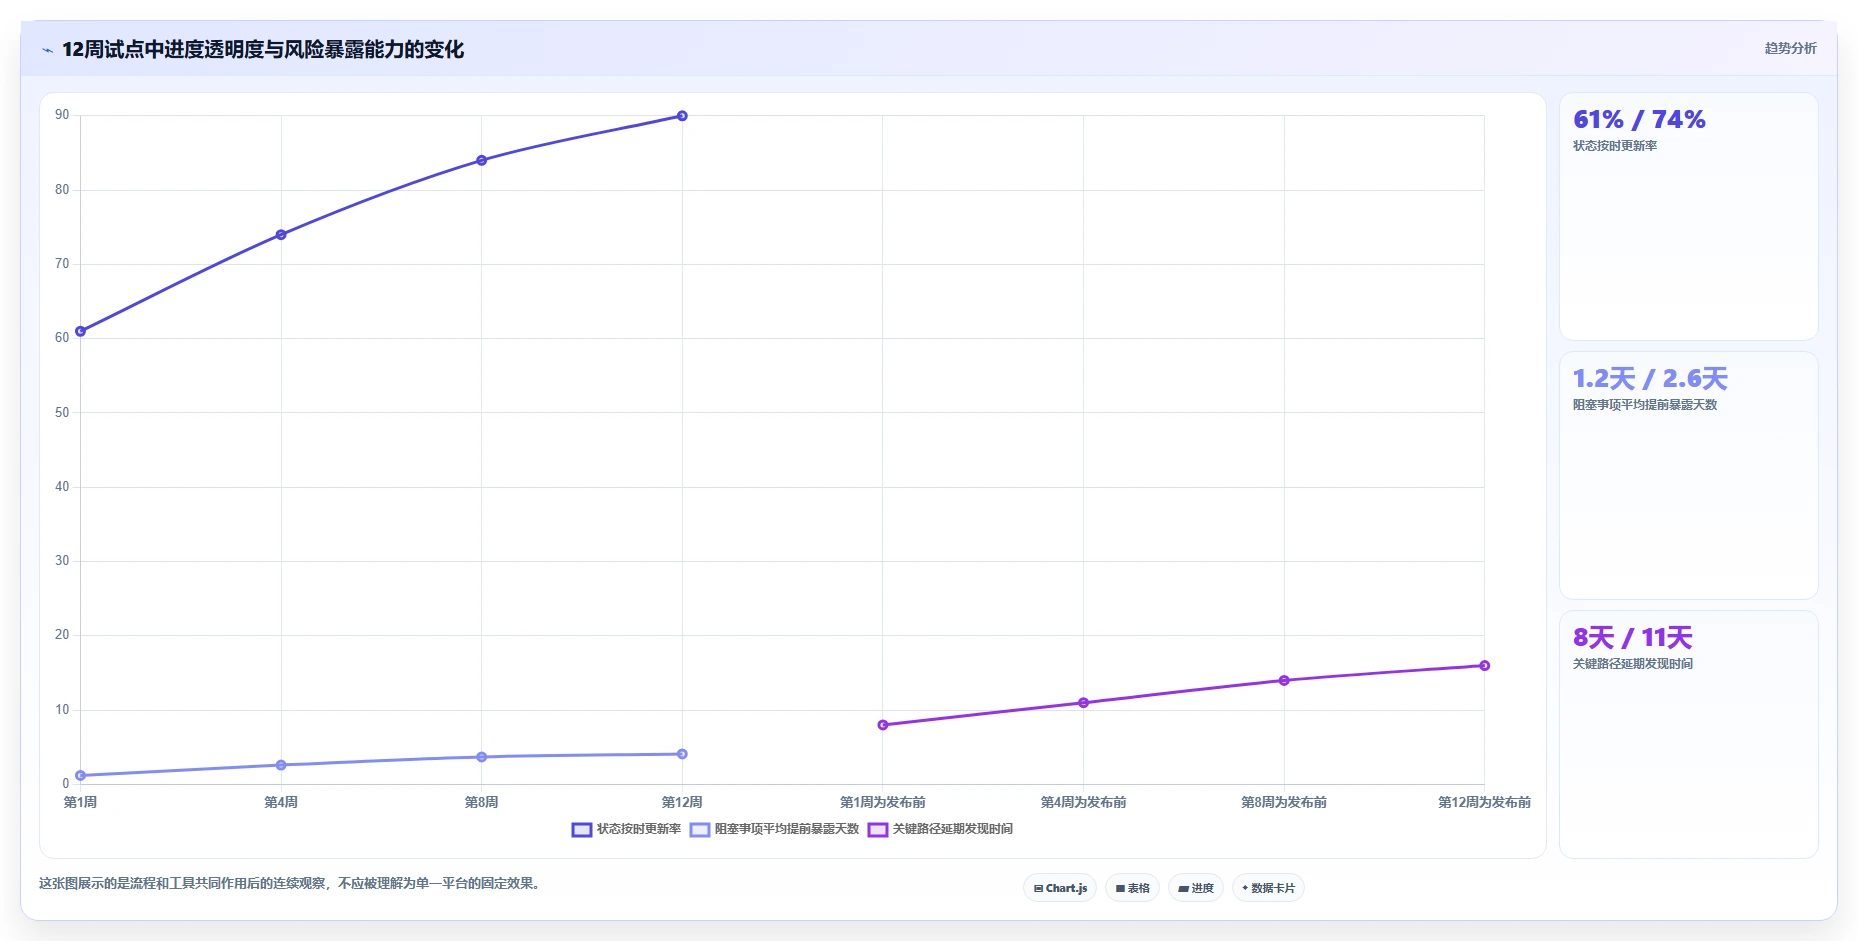
Task: Click the 状态按时更新率 point at 第12周
Action: point(682,116)
